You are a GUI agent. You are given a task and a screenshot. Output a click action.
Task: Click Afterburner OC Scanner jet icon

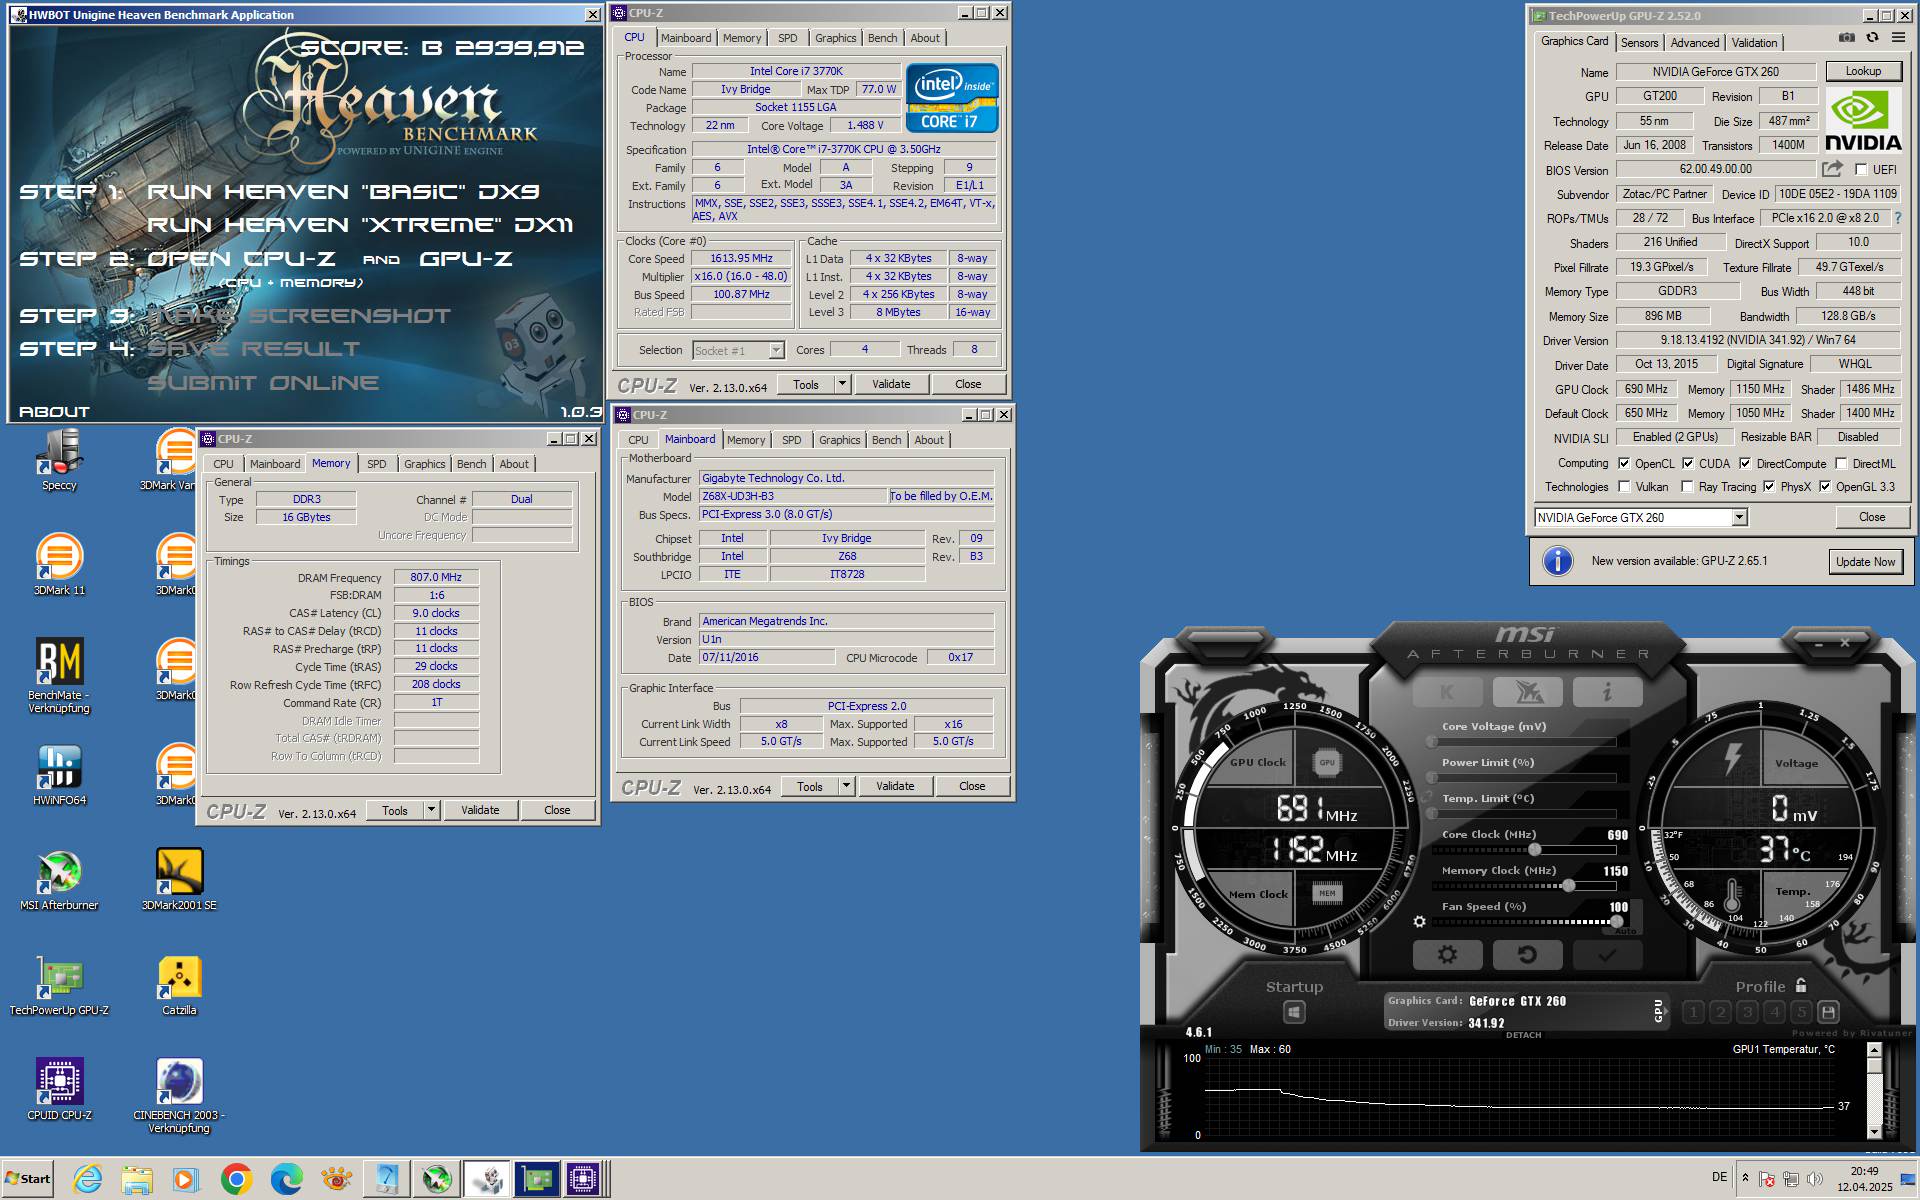tap(1527, 691)
